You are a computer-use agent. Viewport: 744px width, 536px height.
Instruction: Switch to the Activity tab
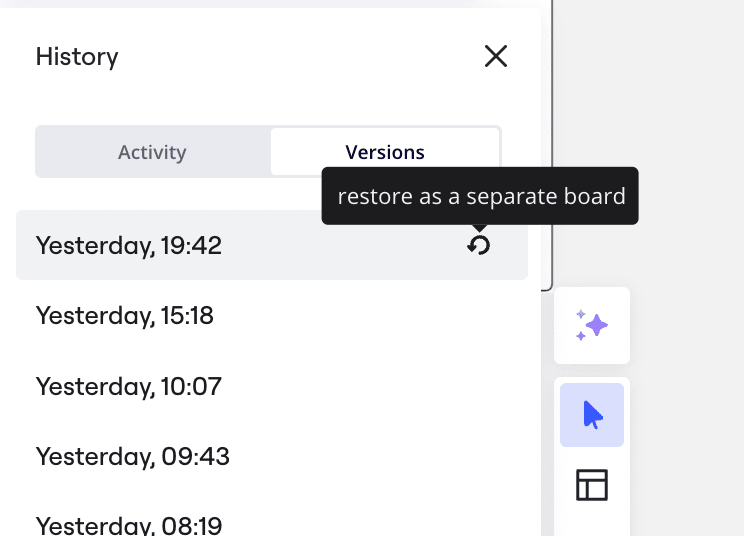152,152
